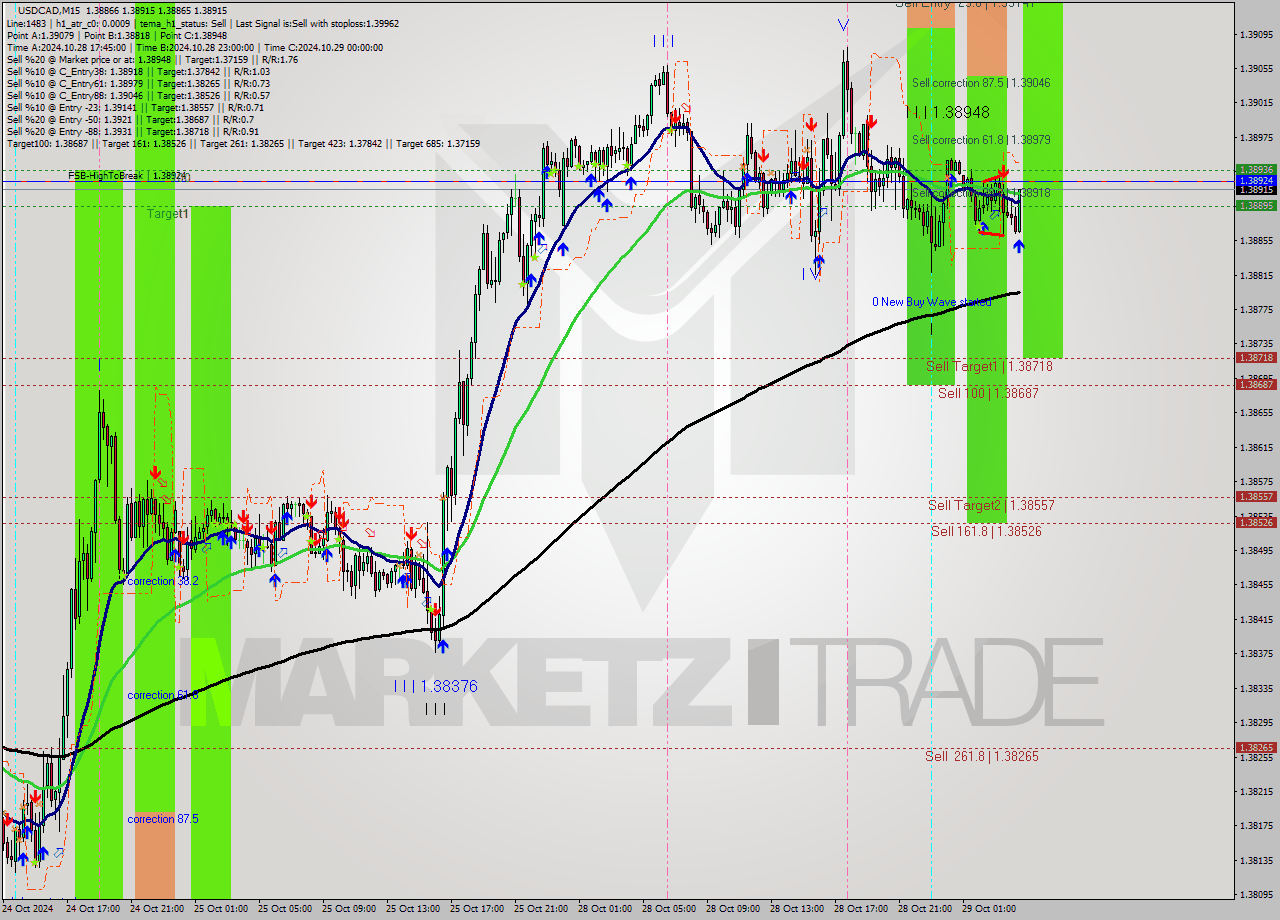Click the '25 Oct 21:00' time axis label
Screen dimensions: 1280x920
coord(541,909)
